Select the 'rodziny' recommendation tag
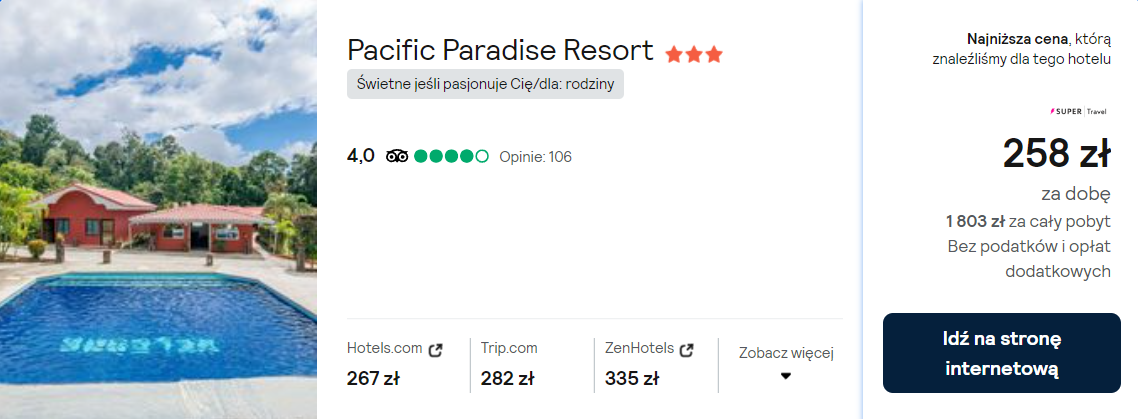This screenshot has height=419, width=1138. tap(485, 85)
